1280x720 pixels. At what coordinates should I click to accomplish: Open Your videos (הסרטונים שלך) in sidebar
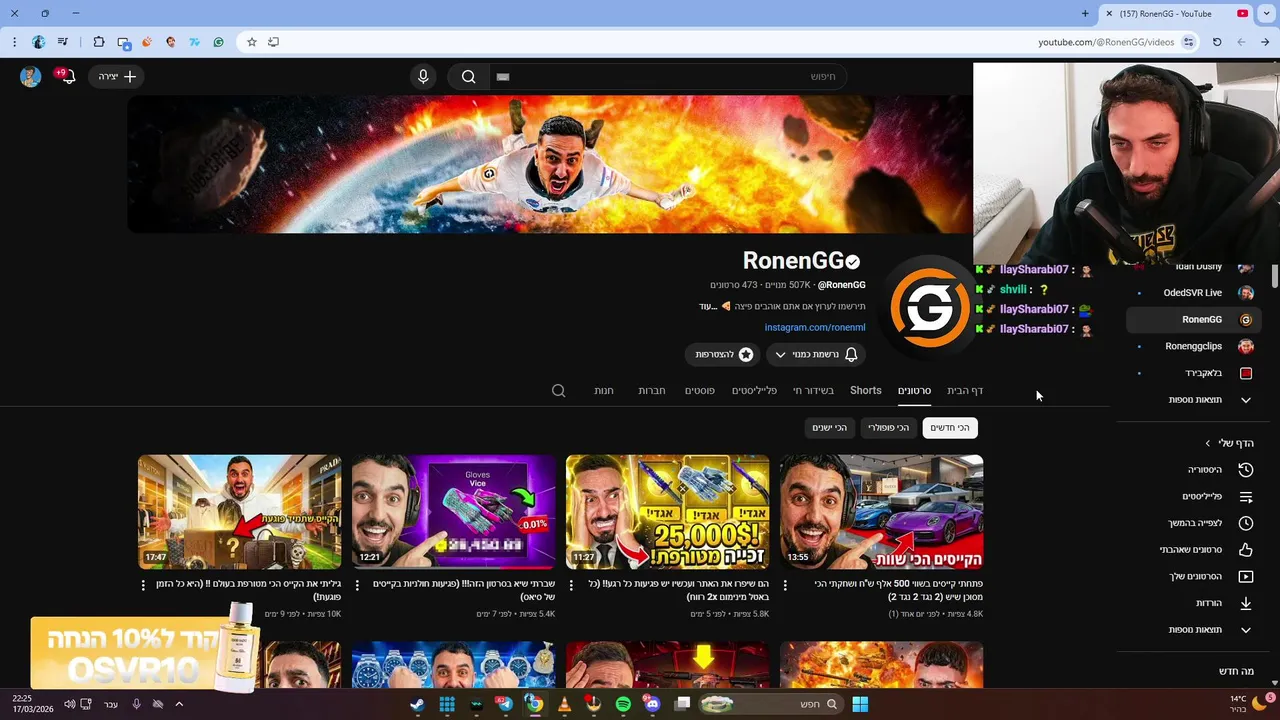pos(1192,577)
